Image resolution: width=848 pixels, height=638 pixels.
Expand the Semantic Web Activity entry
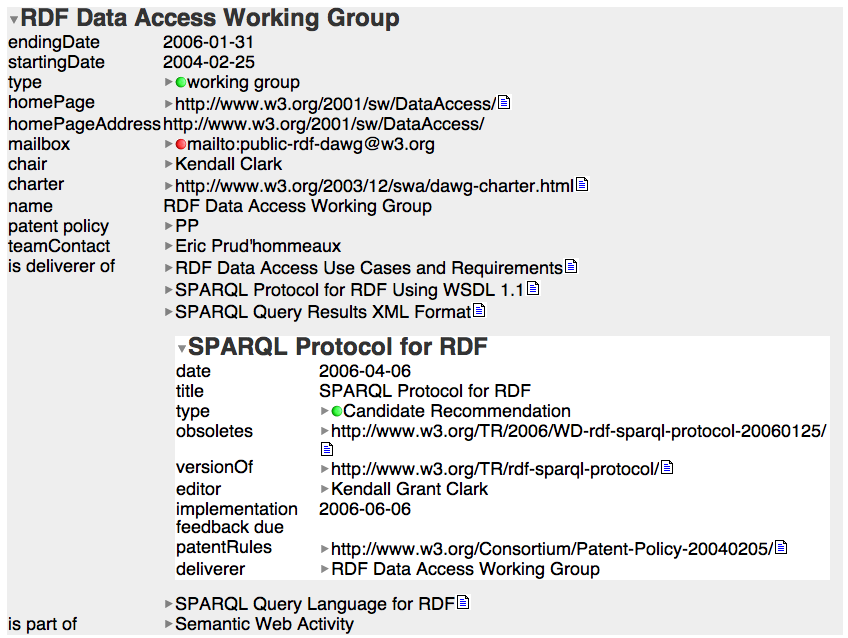coord(168,625)
